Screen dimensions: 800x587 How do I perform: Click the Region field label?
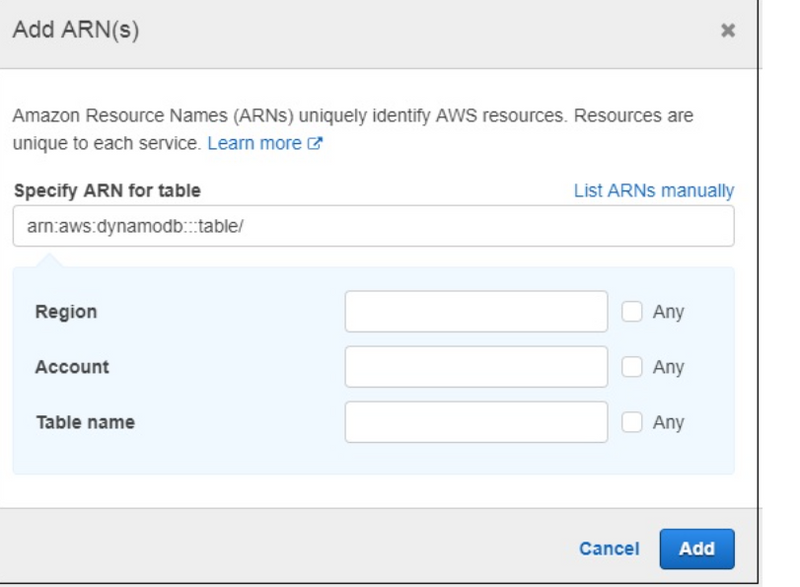tap(66, 312)
